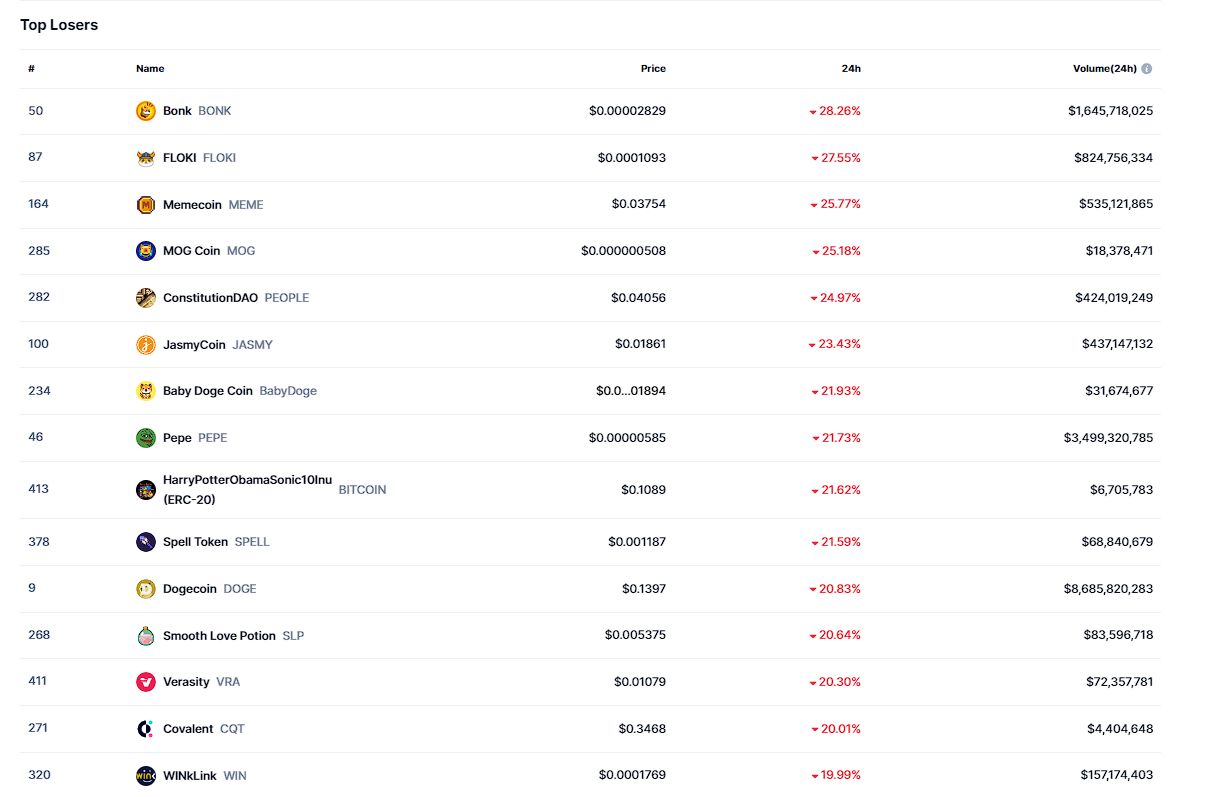The height and width of the screenshot is (797, 1220).
Task: Click the Memecoin logo icon
Action: point(146,205)
